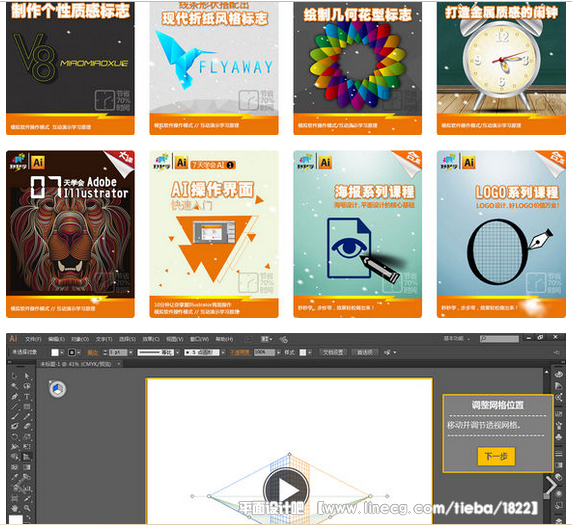Choose the Line Segment tool
Image resolution: width=572 pixels, height=525 pixels.
14,406
